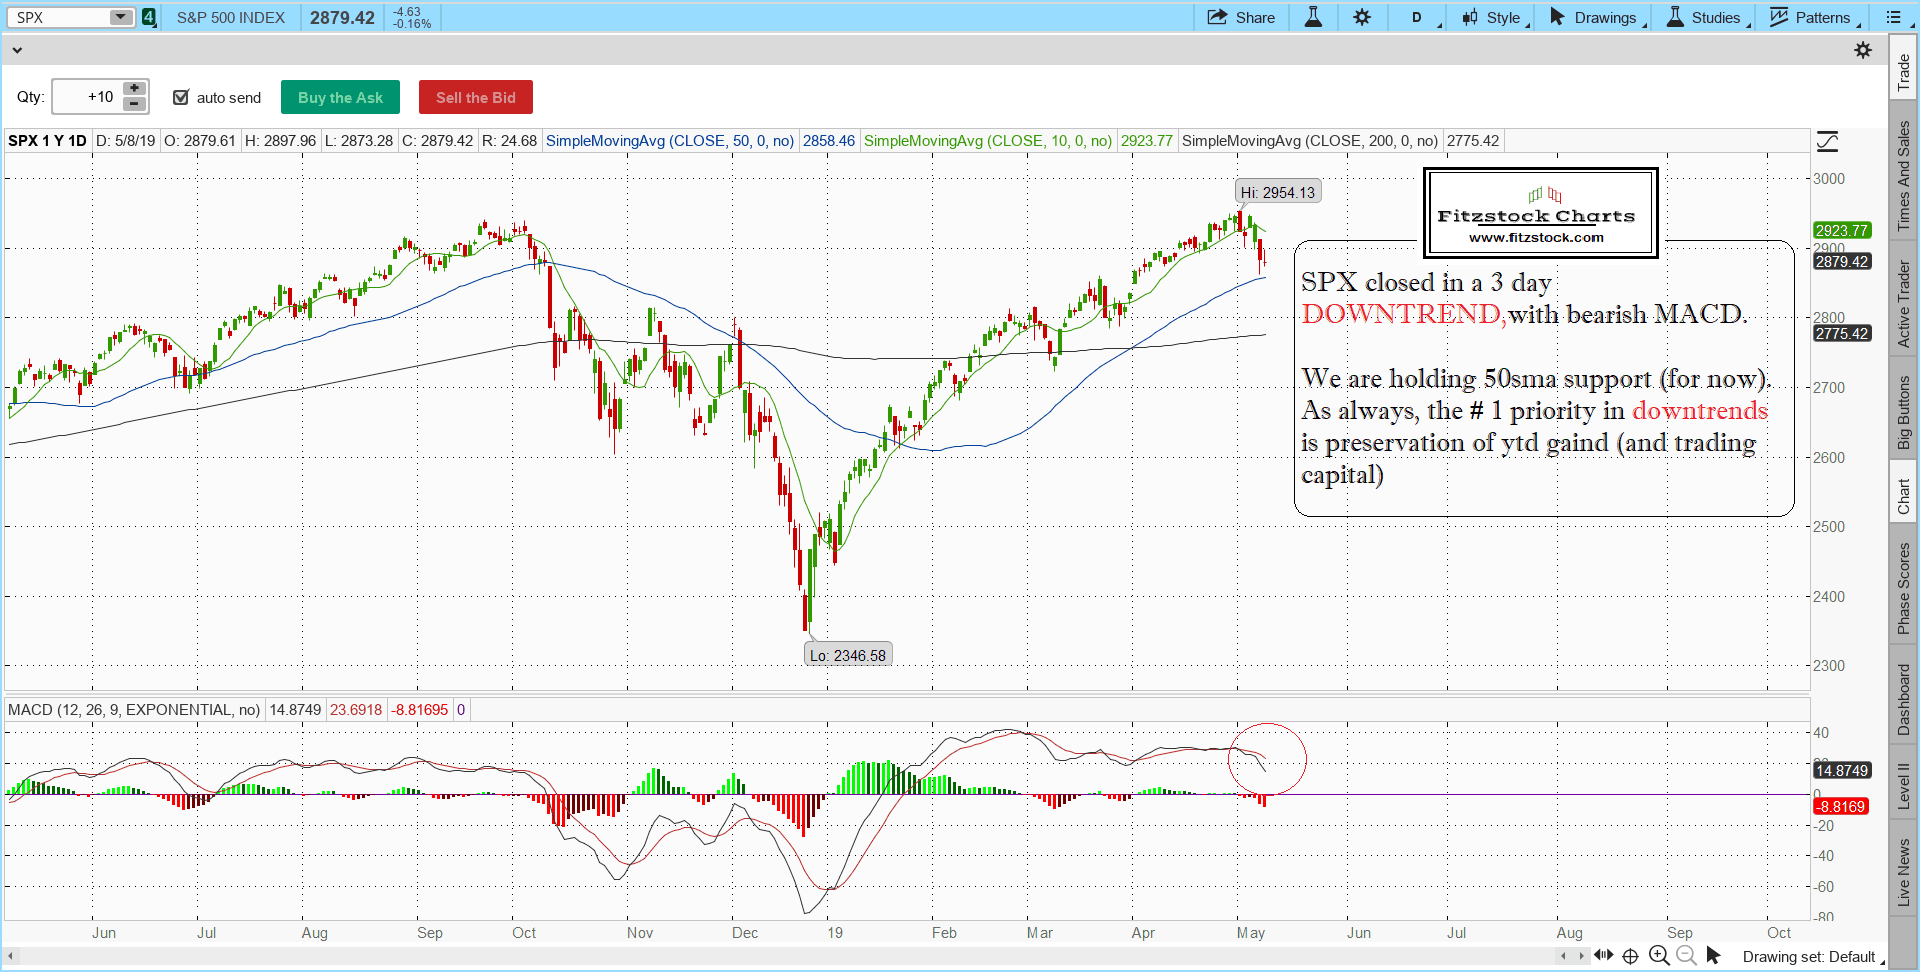Click the trendline icon above price axis
This screenshot has height=972, width=1920.
pos(1827,142)
